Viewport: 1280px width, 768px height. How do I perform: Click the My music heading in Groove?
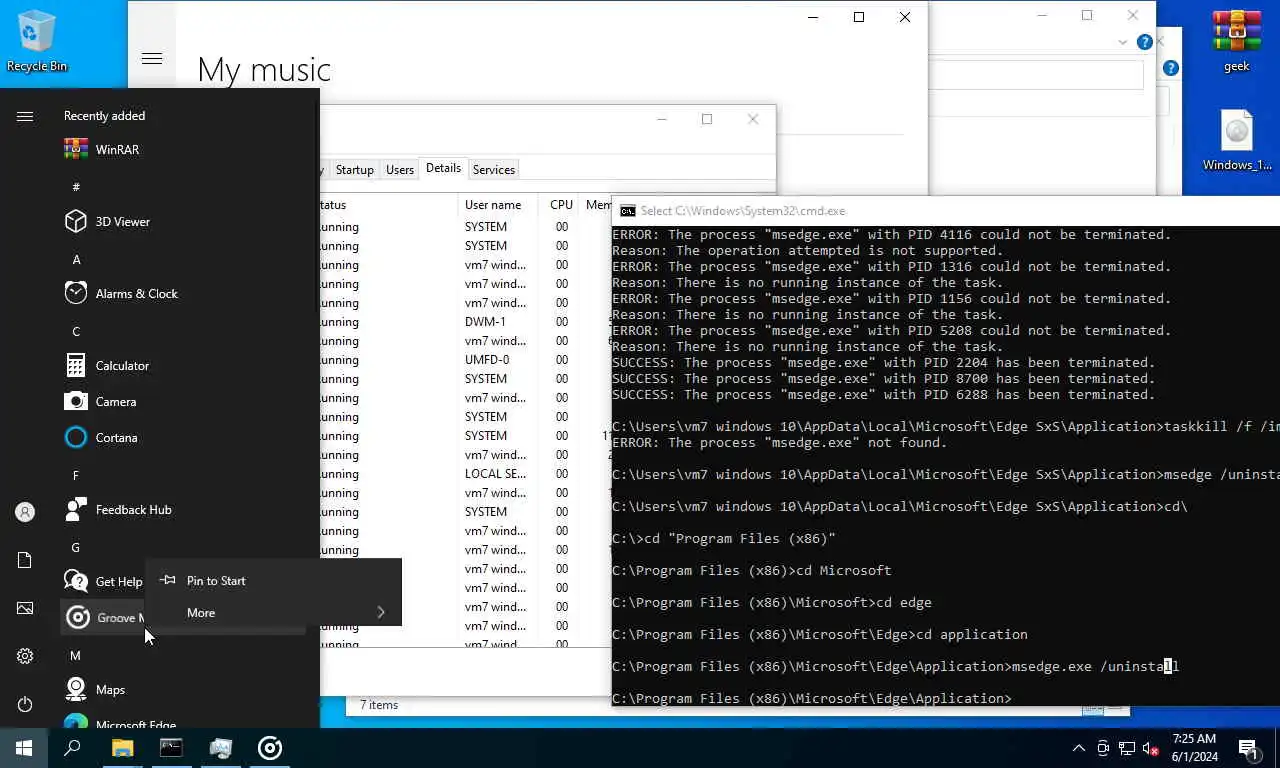264,69
